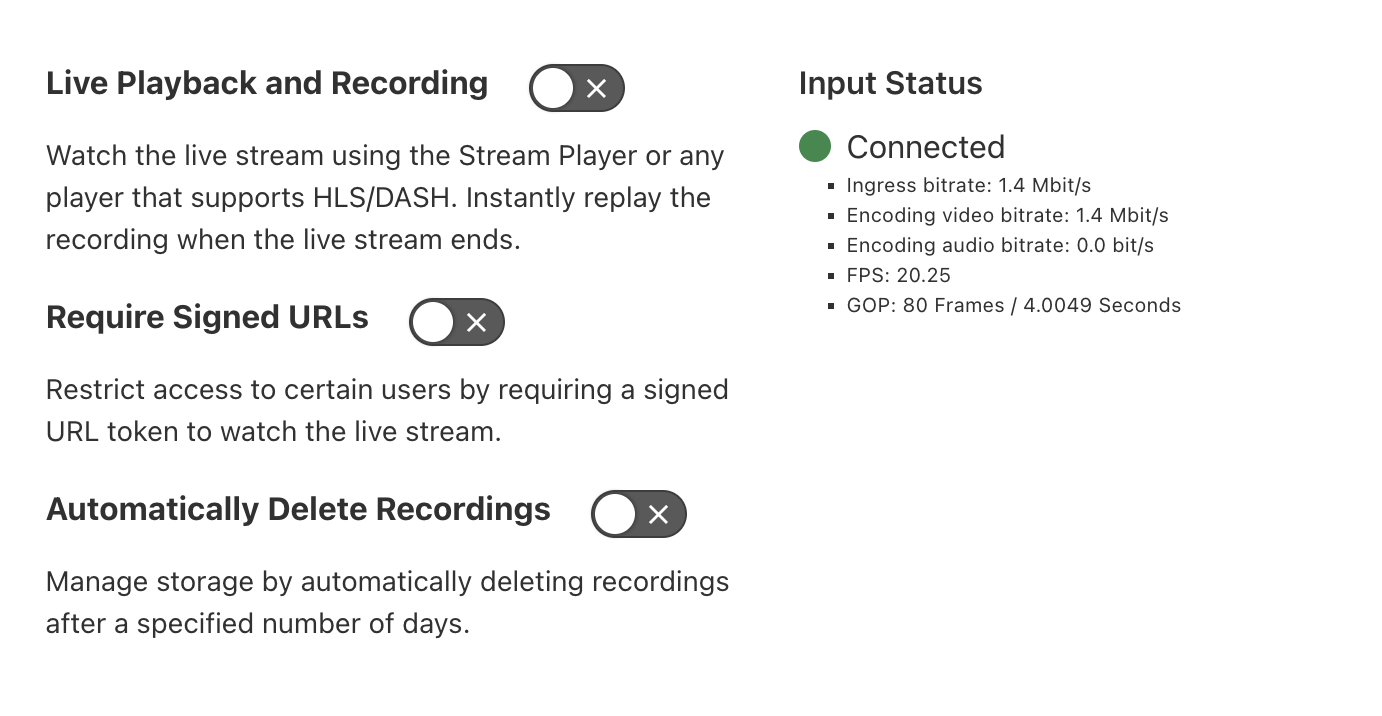Click the bullet next to Encoding audio bitrate

click(832, 245)
